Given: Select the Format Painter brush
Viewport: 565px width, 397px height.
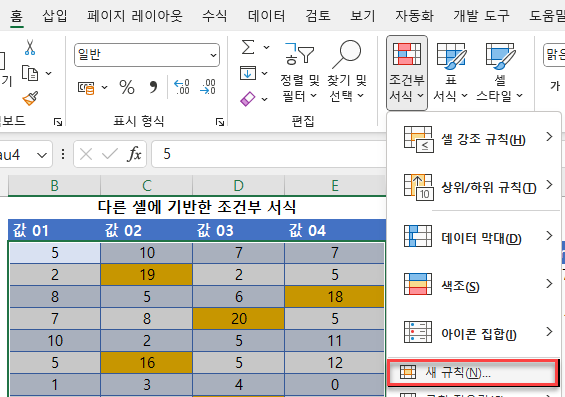Looking at the screenshot, I should (30, 98).
